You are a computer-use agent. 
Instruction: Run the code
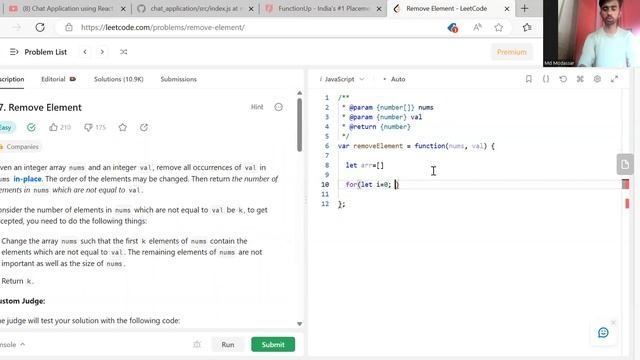(x=228, y=344)
